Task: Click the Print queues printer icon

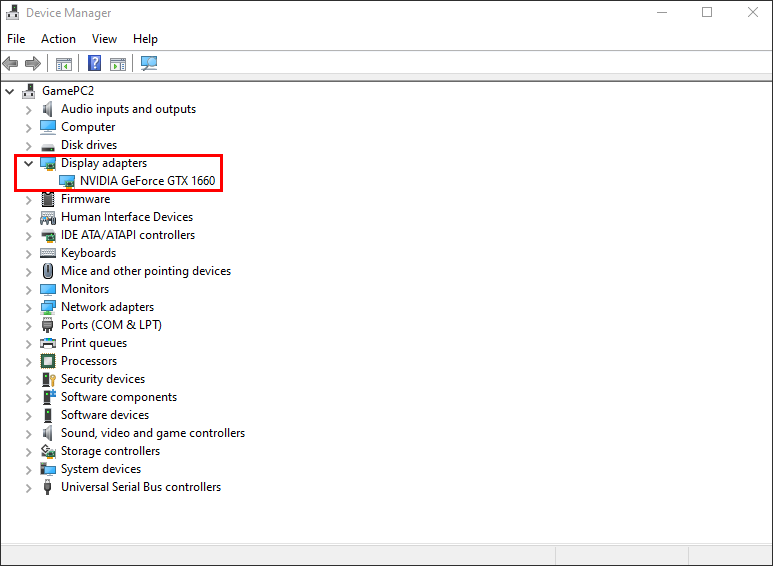Action: coord(48,343)
